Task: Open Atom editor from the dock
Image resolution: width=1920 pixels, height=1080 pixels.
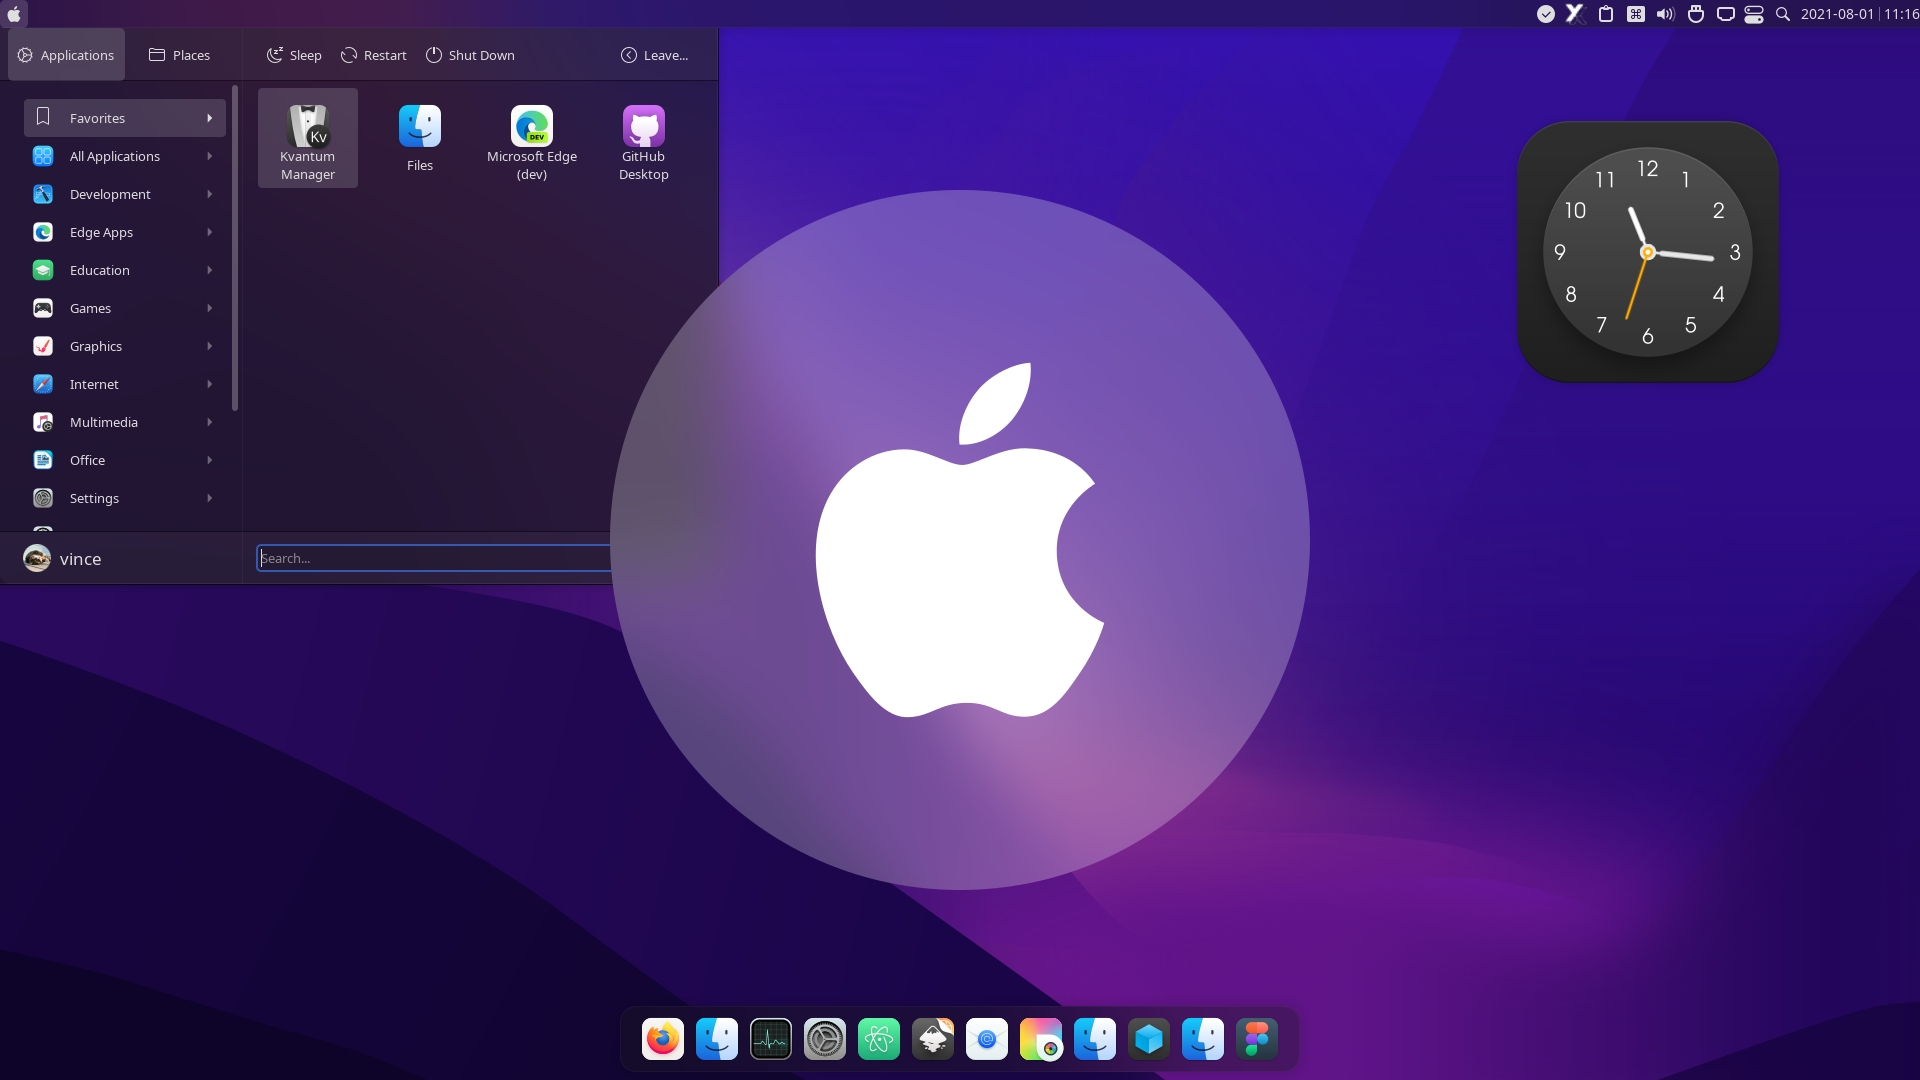Action: click(878, 1039)
